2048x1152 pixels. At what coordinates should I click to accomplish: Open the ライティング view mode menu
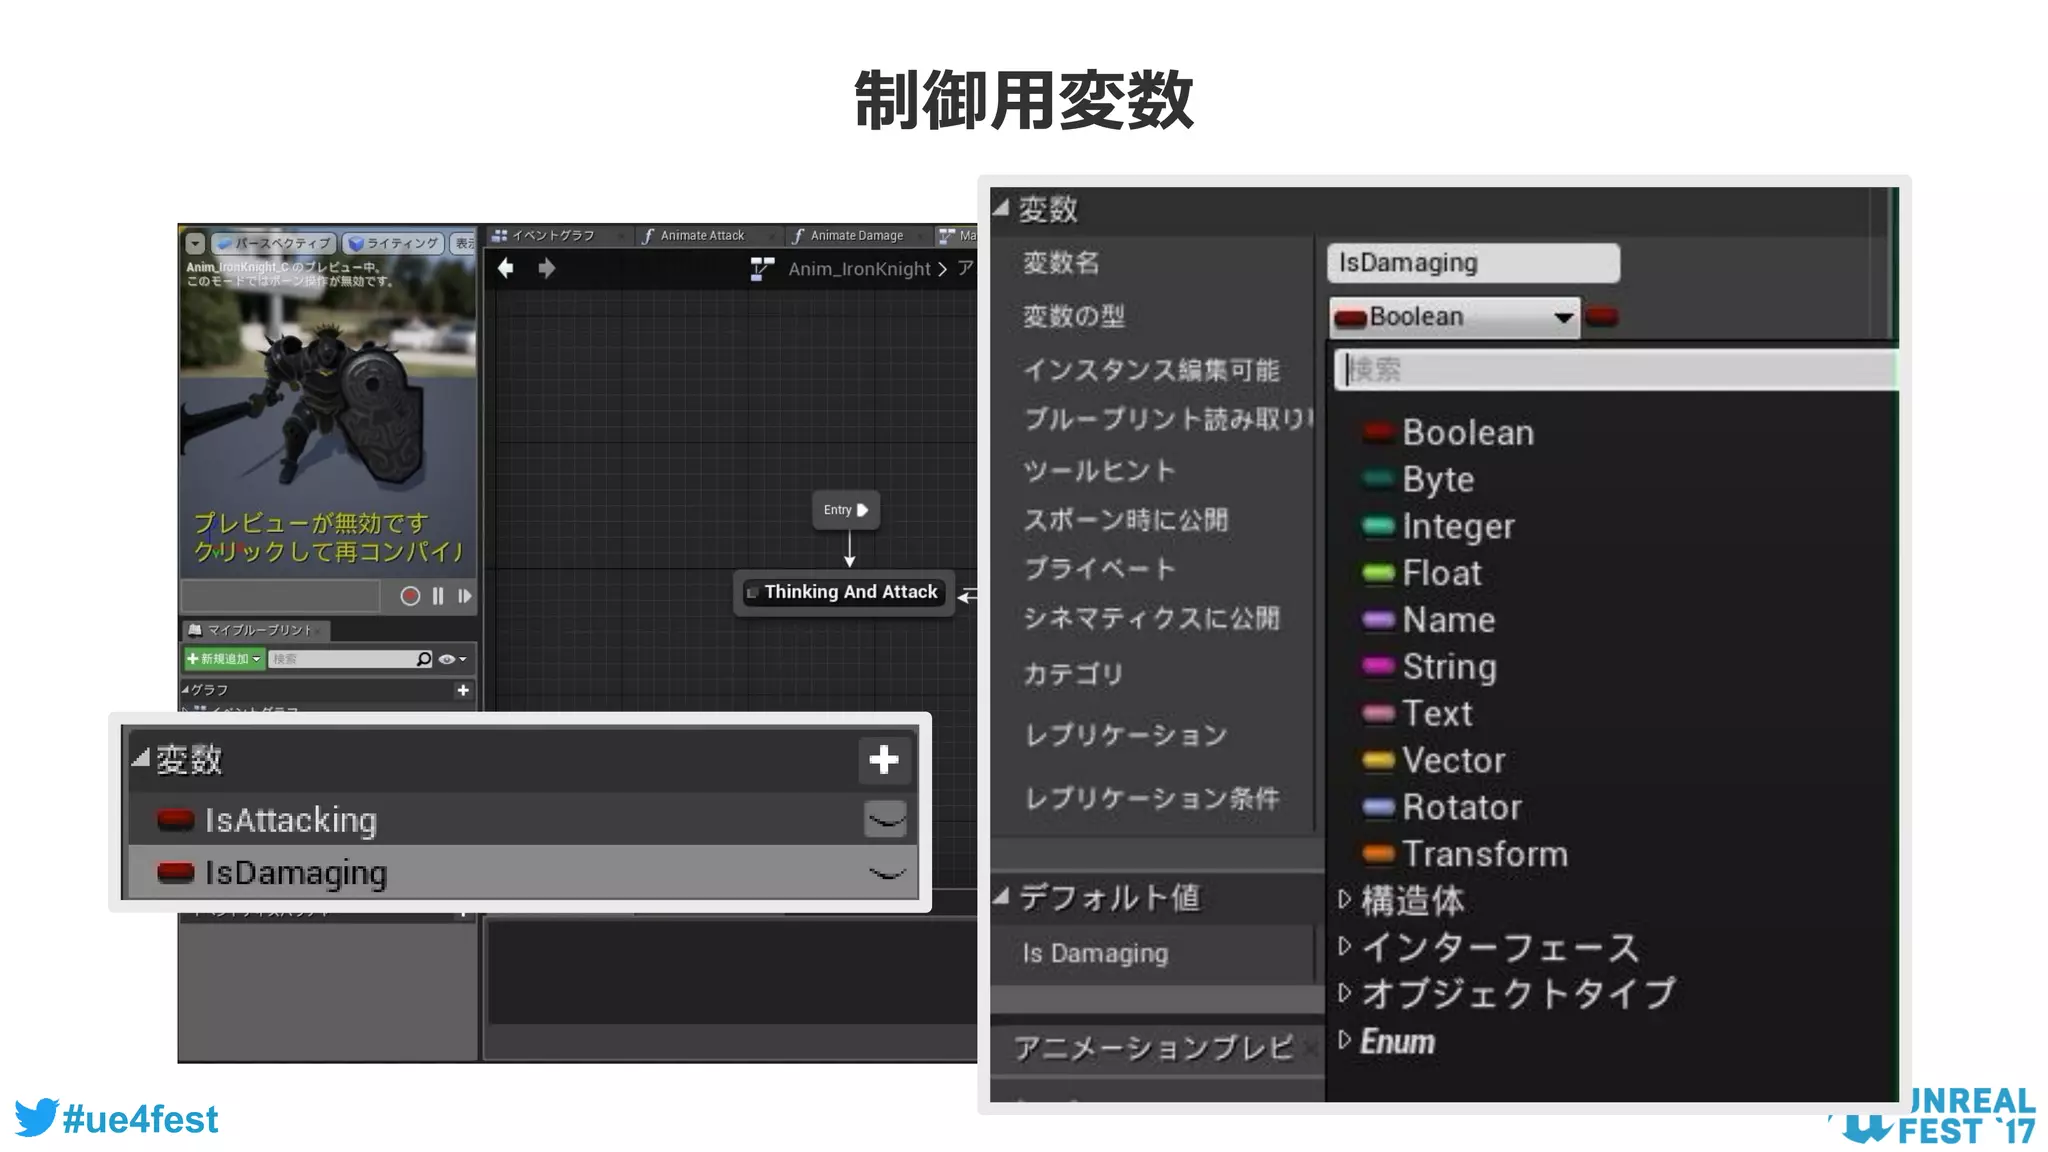click(x=393, y=243)
